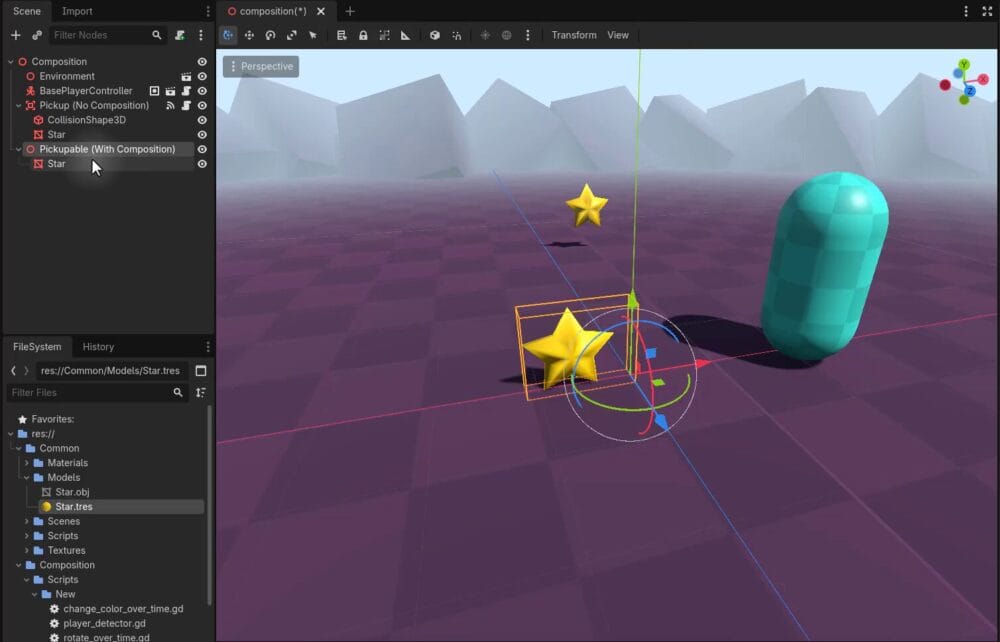
Task: Open Scene dock extra options dots
Action: tap(201, 35)
